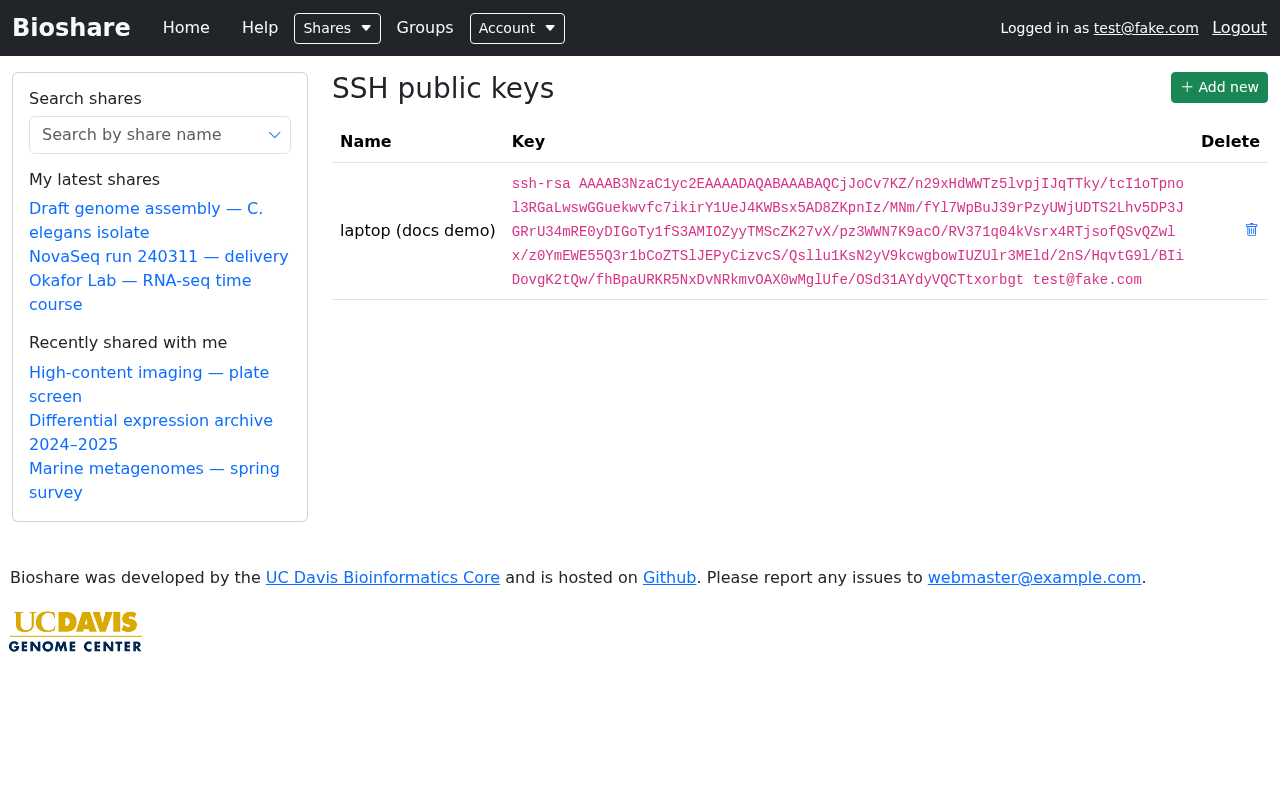Screen dimensions: 1280x800
Task: Visit the UC Davis Bioinformatics Core link
Action: (383, 578)
